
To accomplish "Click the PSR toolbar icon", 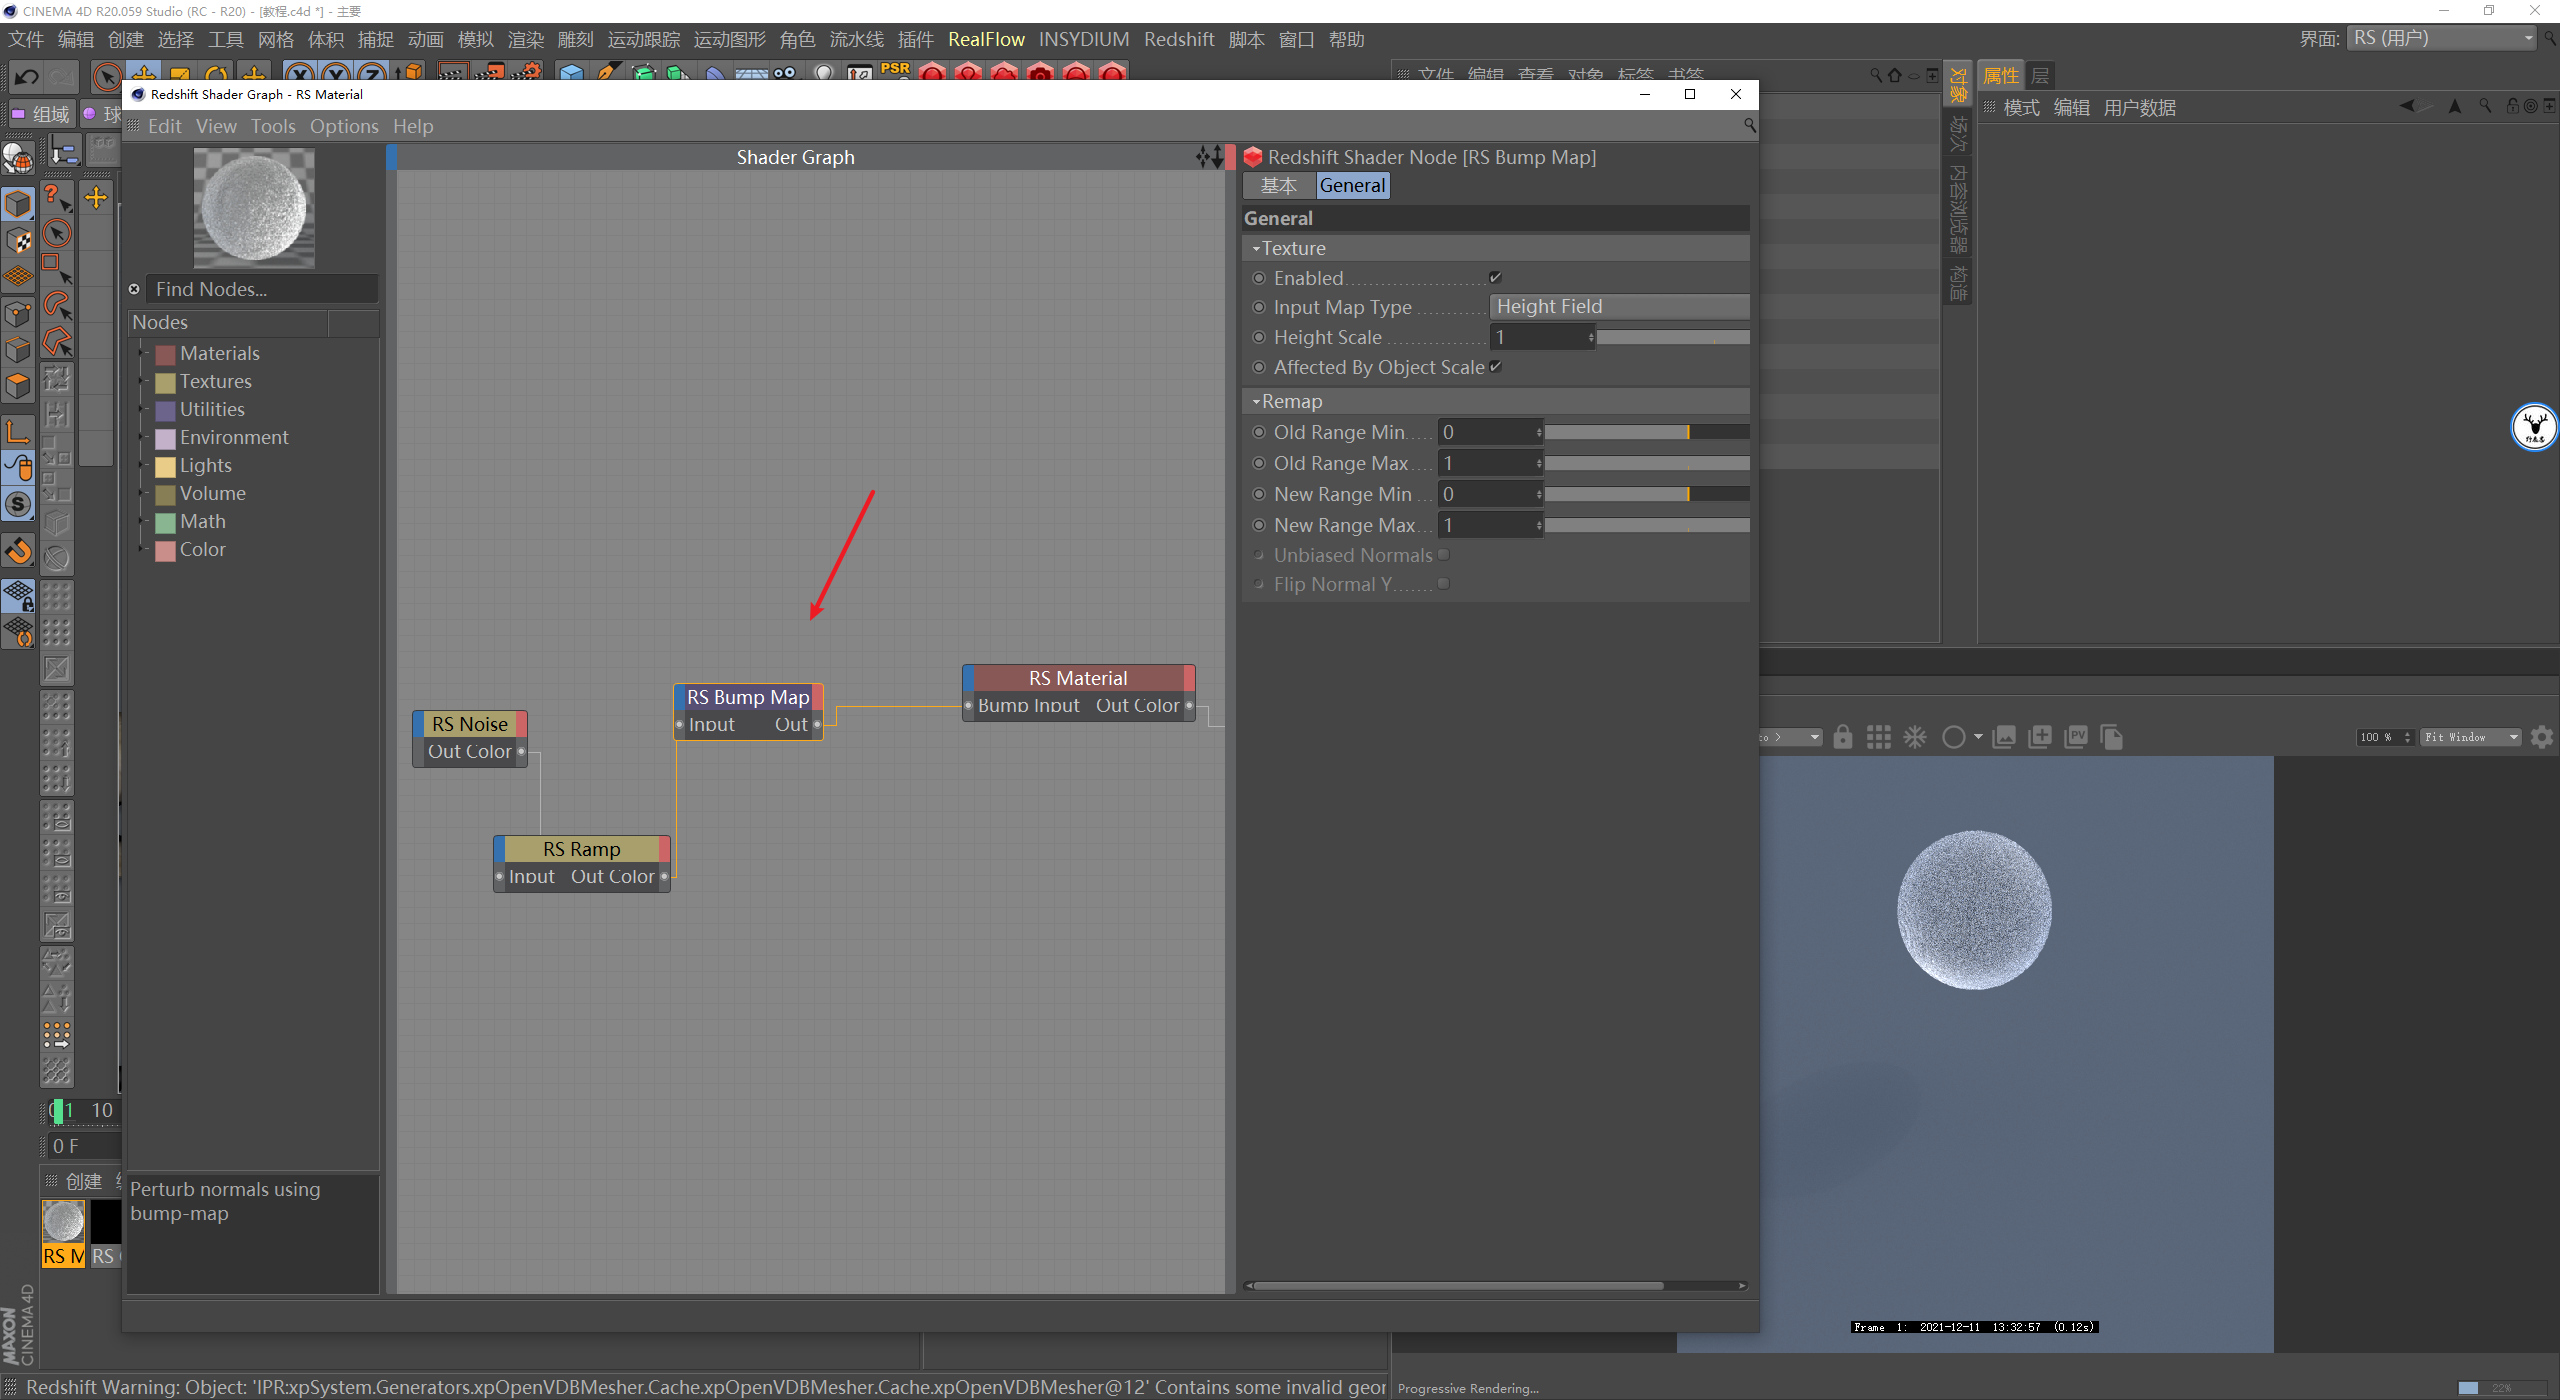I will tap(895, 70).
